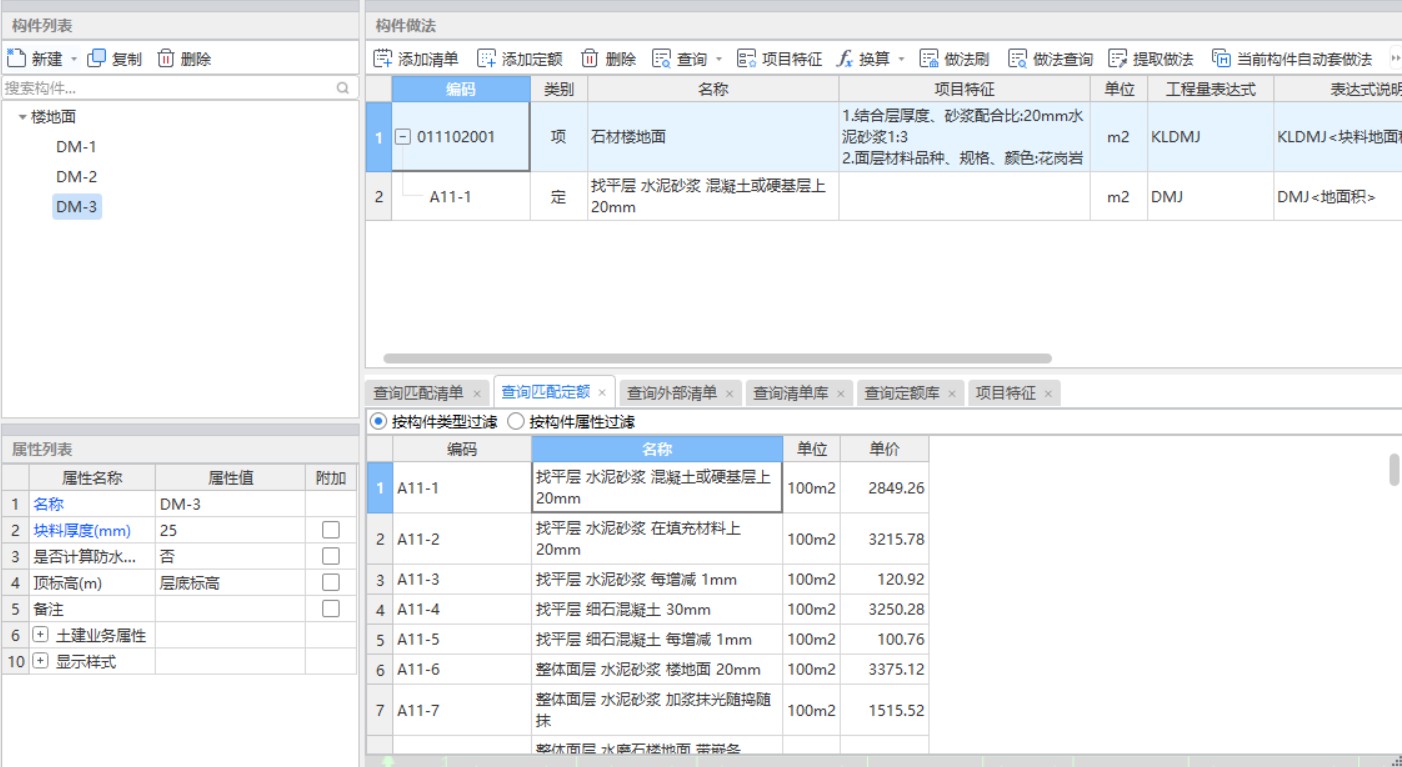Select quota row A11-4 细石混凝土 30mm
This screenshot has width=1402, height=767.
pyautogui.click(x=647, y=610)
